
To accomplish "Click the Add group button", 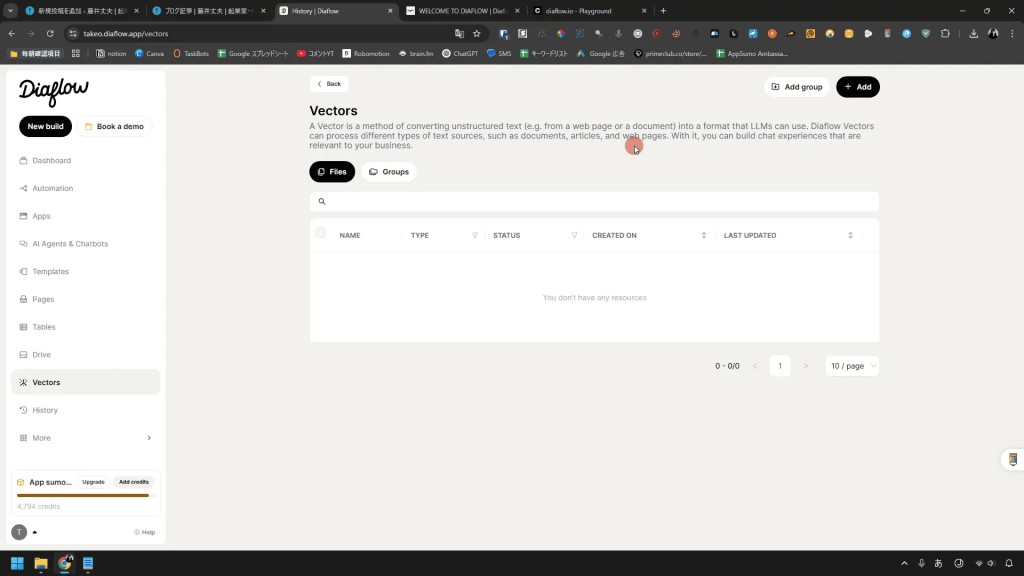I will coord(797,87).
